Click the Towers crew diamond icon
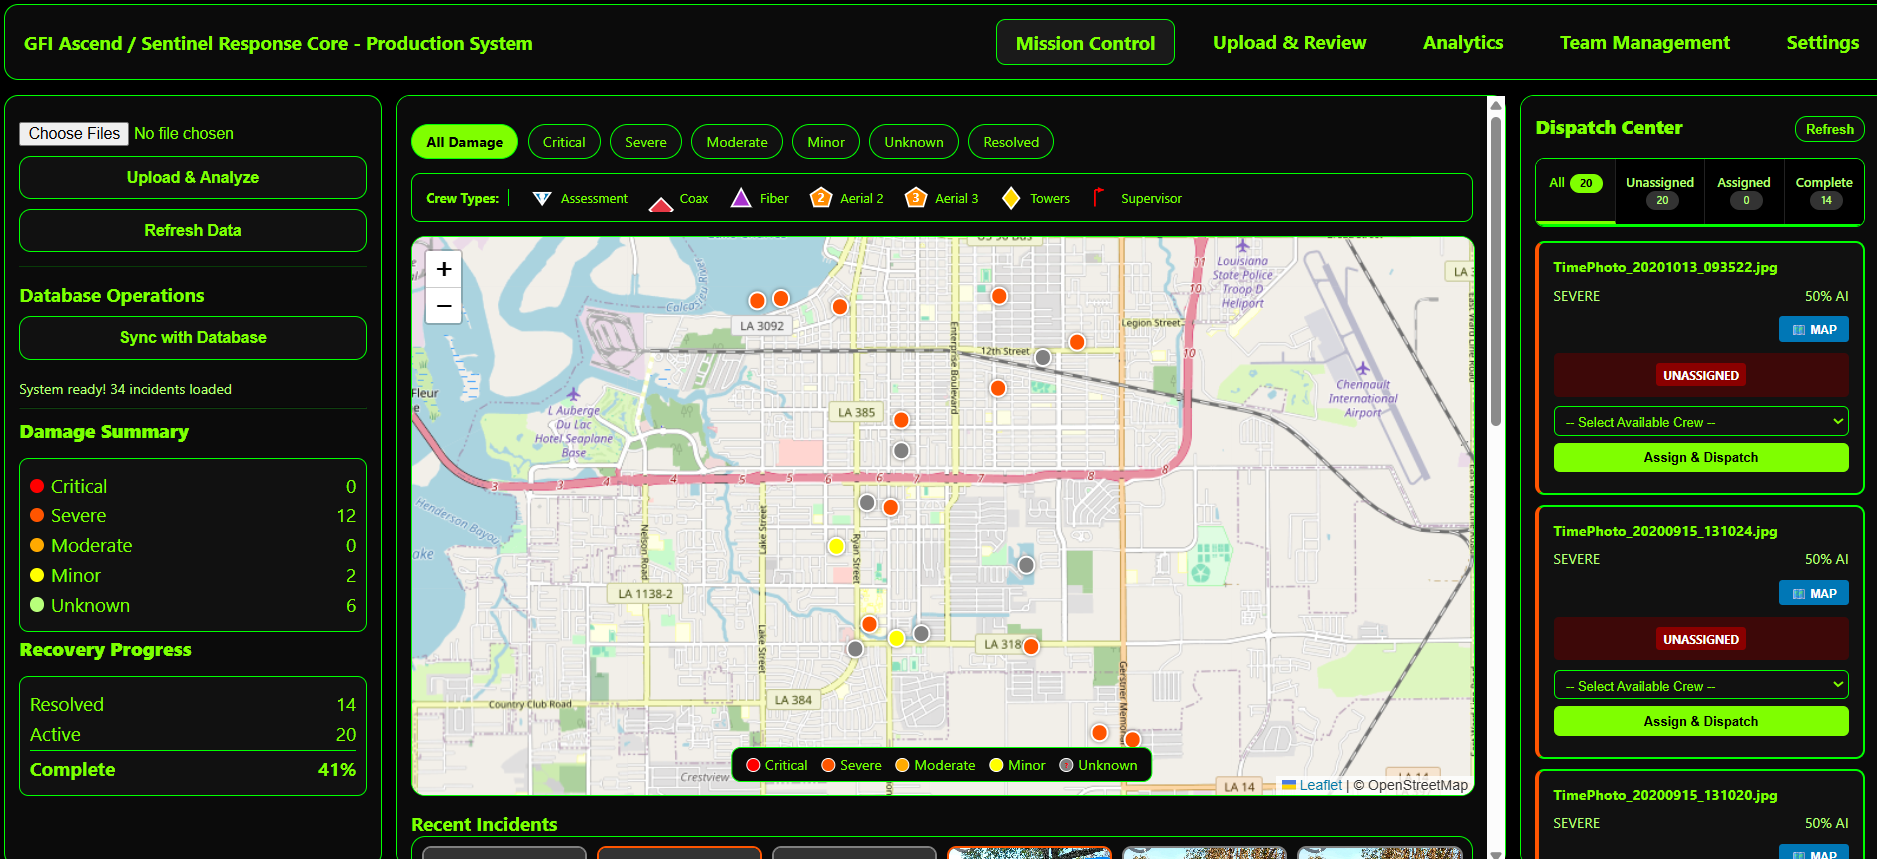1877x859 pixels. click(x=1011, y=198)
